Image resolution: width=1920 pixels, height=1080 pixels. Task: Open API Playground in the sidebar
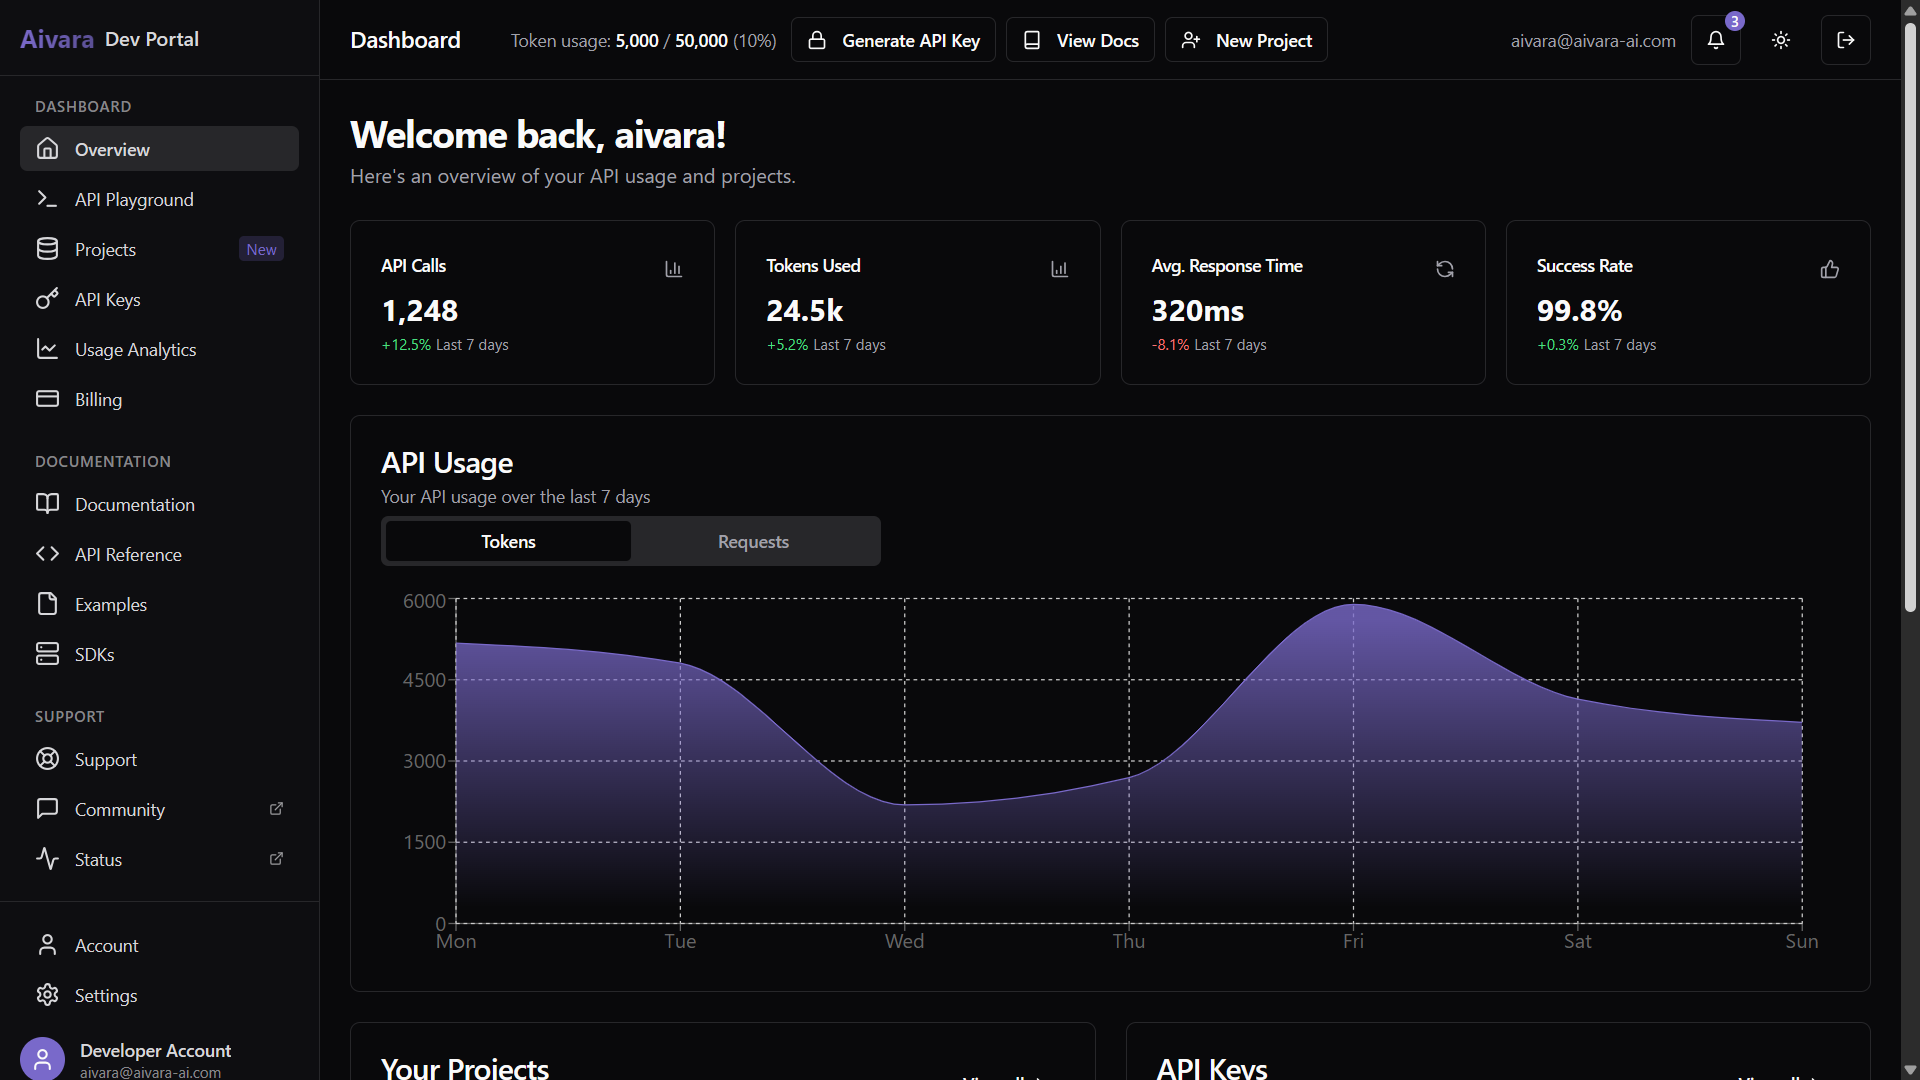tap(134, 199)
